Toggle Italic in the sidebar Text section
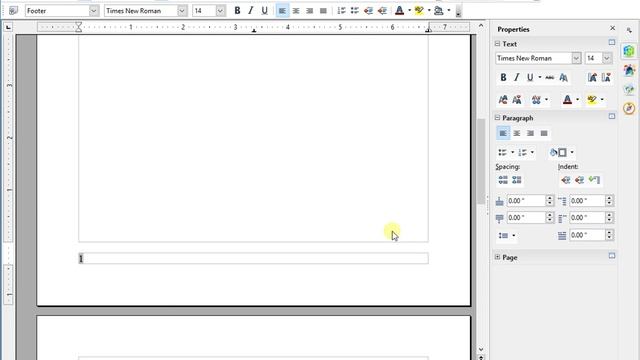The height and width of the screenshot is (360, 640). click(517, 78)
